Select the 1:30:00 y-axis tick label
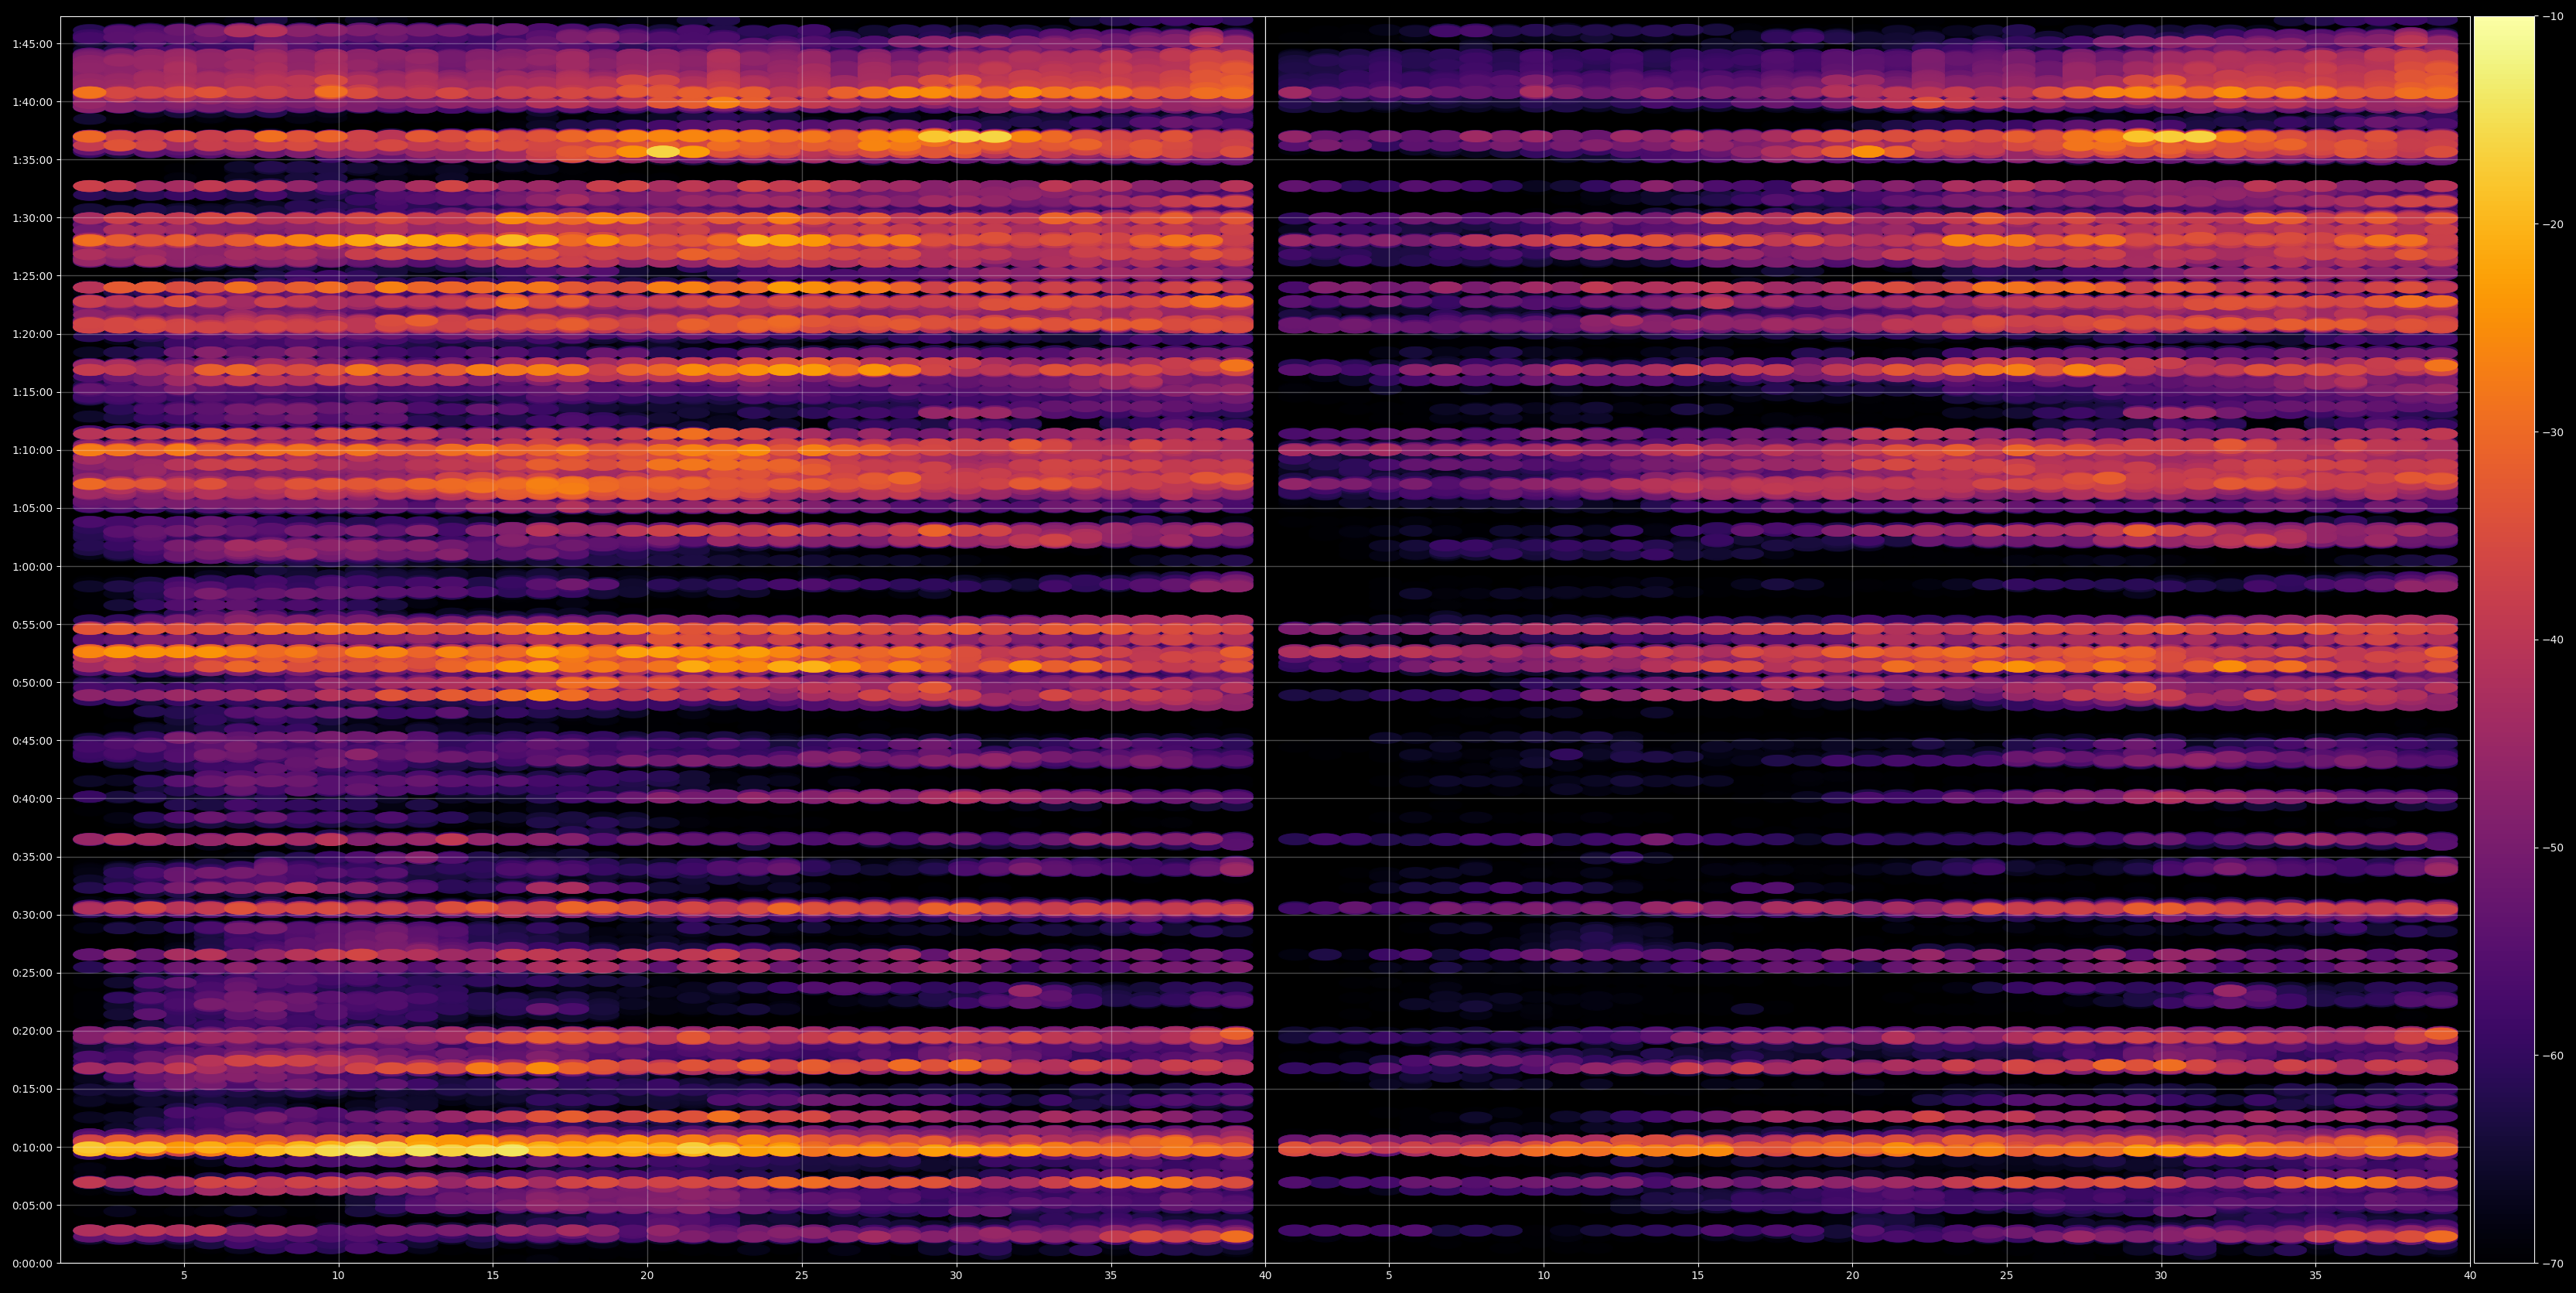2576x1293 pixels. 32,218
